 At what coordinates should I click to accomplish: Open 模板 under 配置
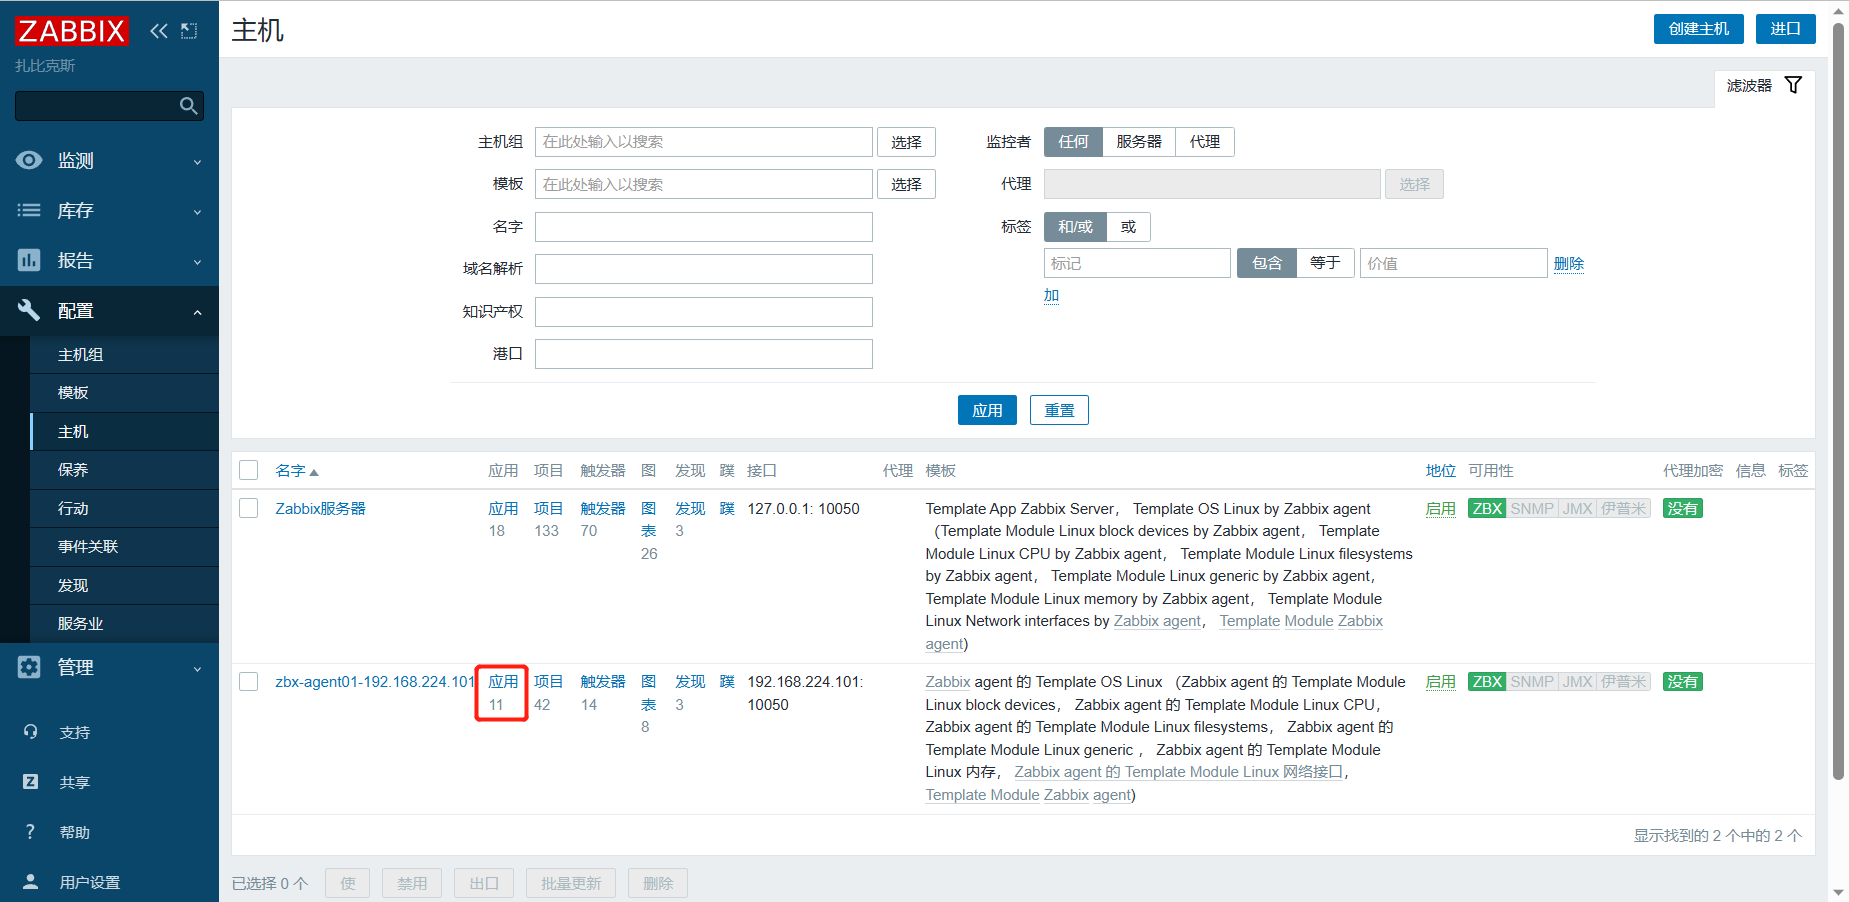[124, 393]
